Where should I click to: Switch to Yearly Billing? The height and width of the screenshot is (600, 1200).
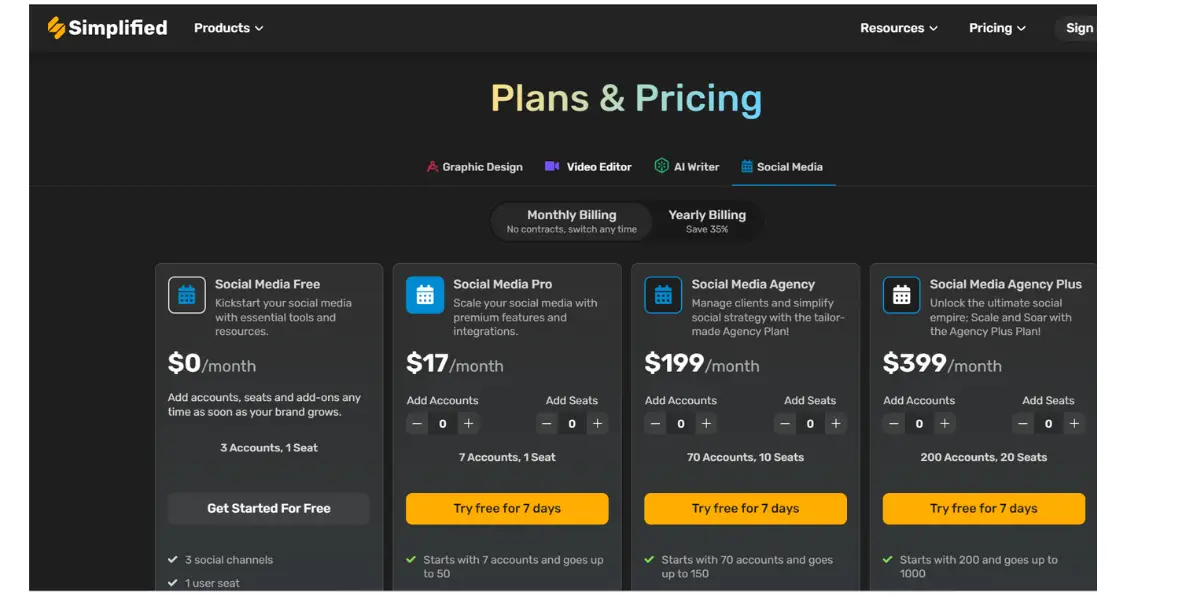707,221
